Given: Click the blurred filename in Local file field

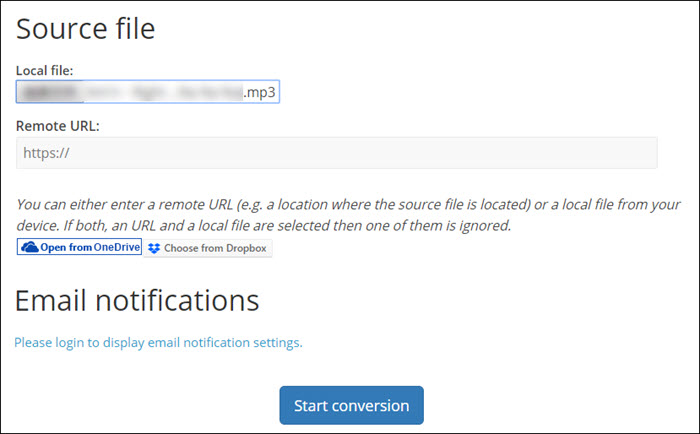Looking at the screenshot, I should (x=130, y=93).
